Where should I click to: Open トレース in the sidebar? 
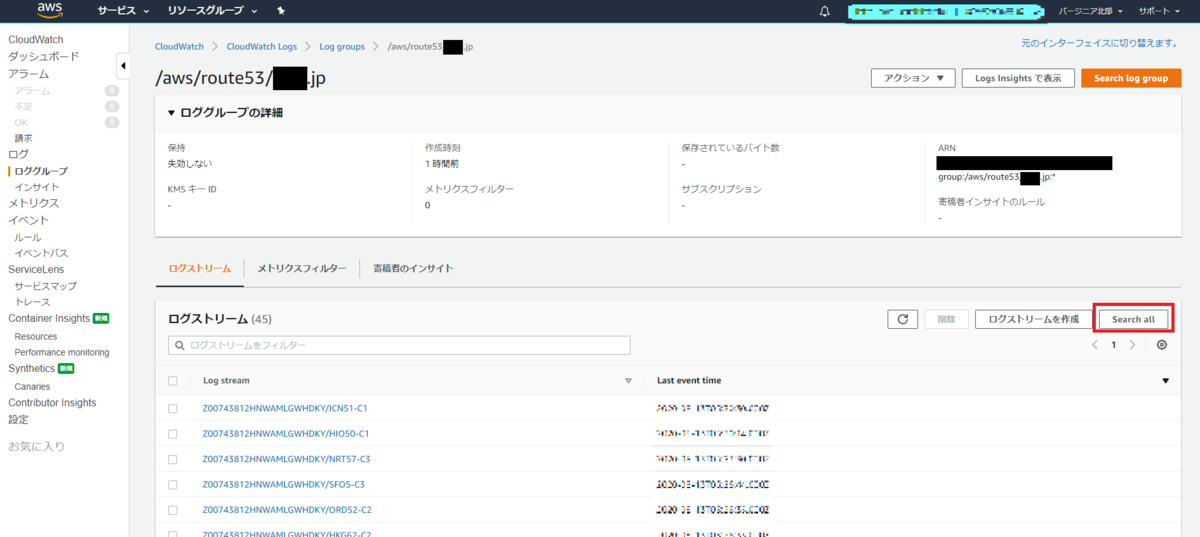[32, 302]
